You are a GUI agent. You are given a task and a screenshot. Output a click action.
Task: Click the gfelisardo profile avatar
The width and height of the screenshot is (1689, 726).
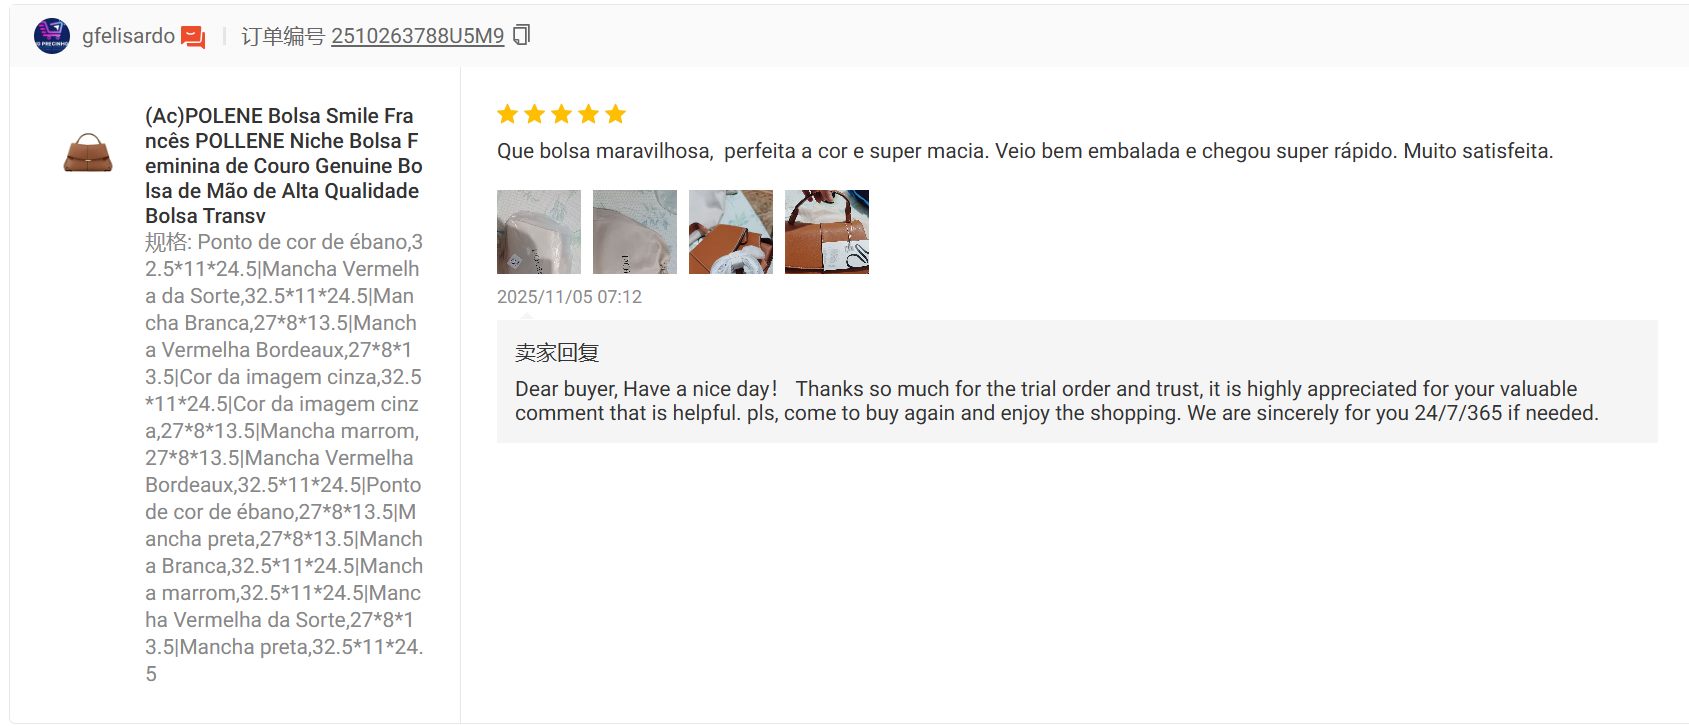(x=52, y=36)
